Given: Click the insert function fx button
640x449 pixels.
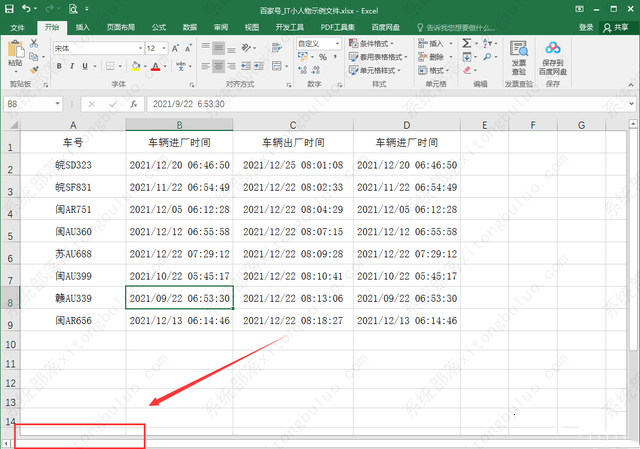Looking at the screenshot, I should pos(133,104).
